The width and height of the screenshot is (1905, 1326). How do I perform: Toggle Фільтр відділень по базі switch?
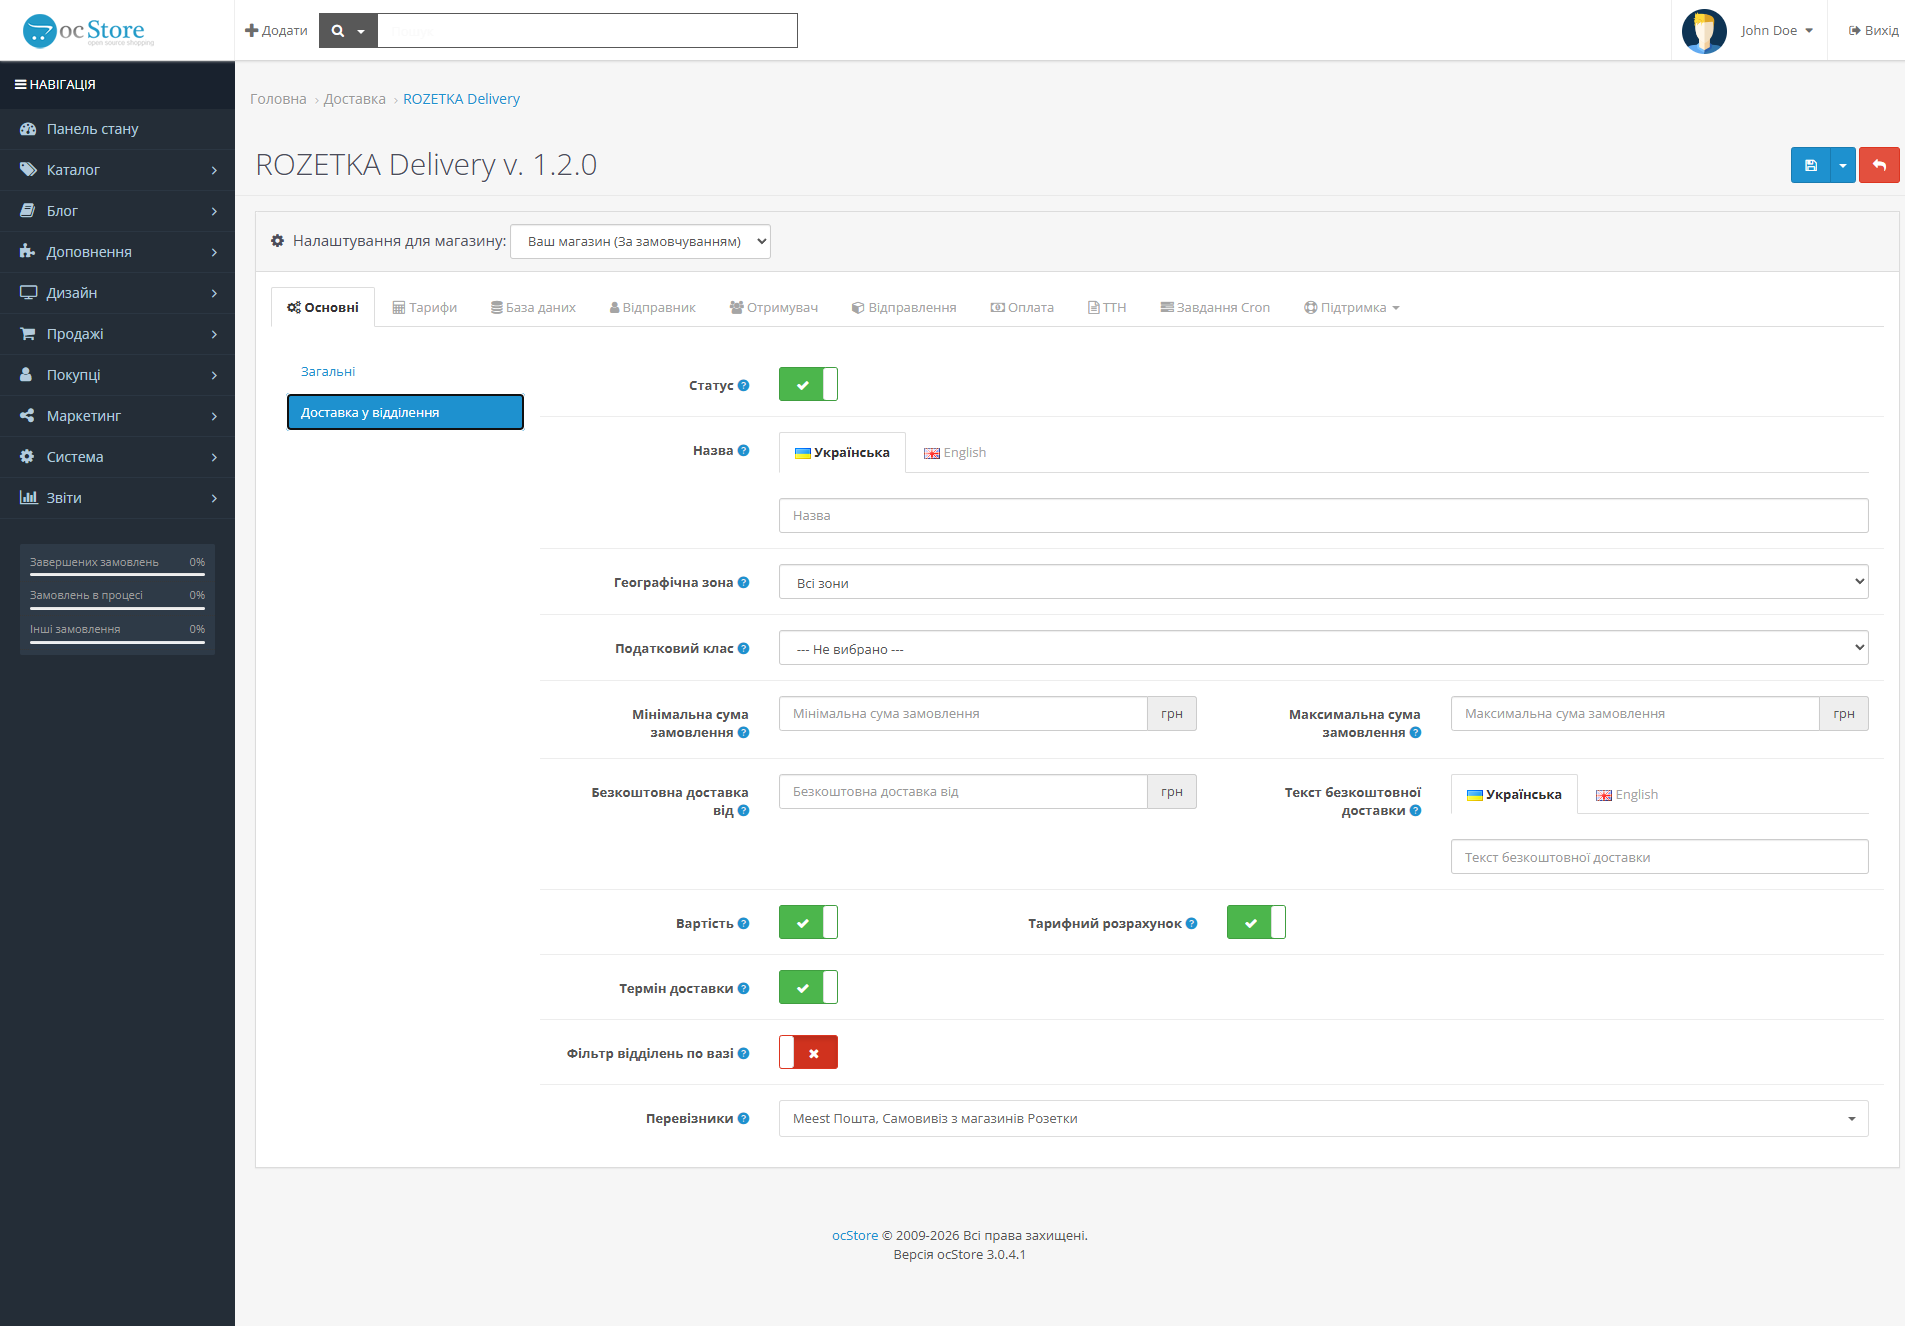coord(808,1052)
